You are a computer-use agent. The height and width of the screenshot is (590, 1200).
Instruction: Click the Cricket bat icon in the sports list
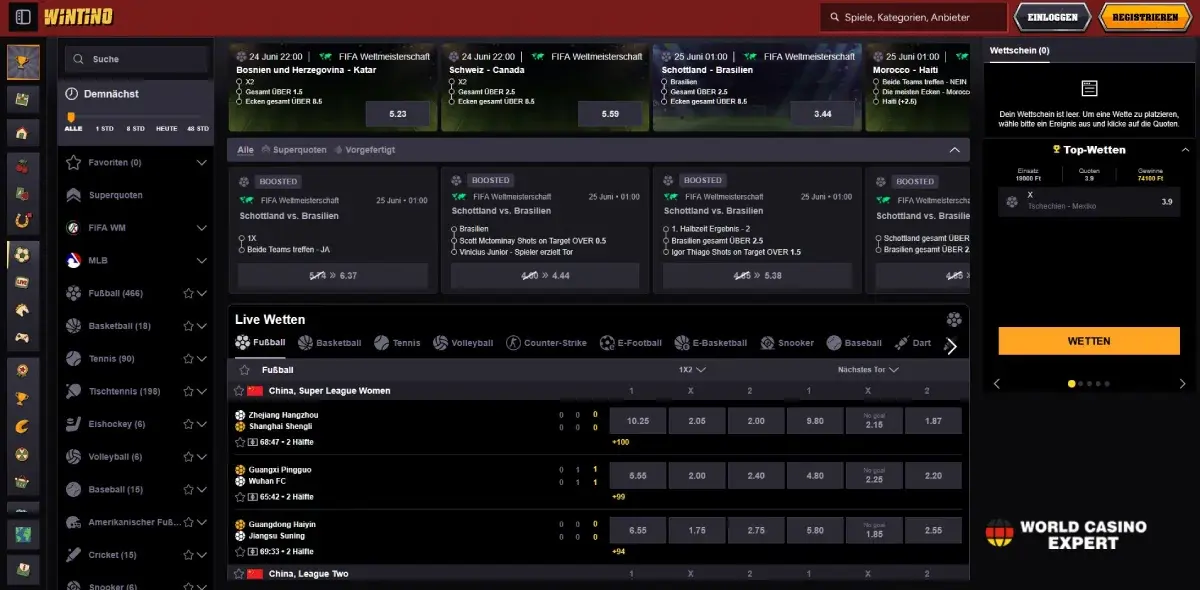73,554
